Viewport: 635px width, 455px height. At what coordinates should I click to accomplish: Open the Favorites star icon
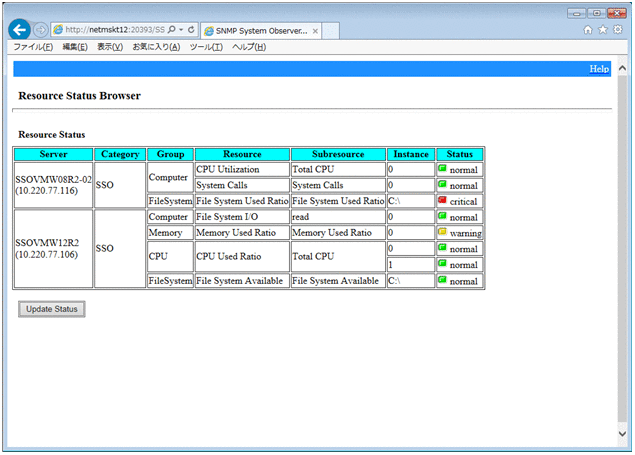click(603, 30)
